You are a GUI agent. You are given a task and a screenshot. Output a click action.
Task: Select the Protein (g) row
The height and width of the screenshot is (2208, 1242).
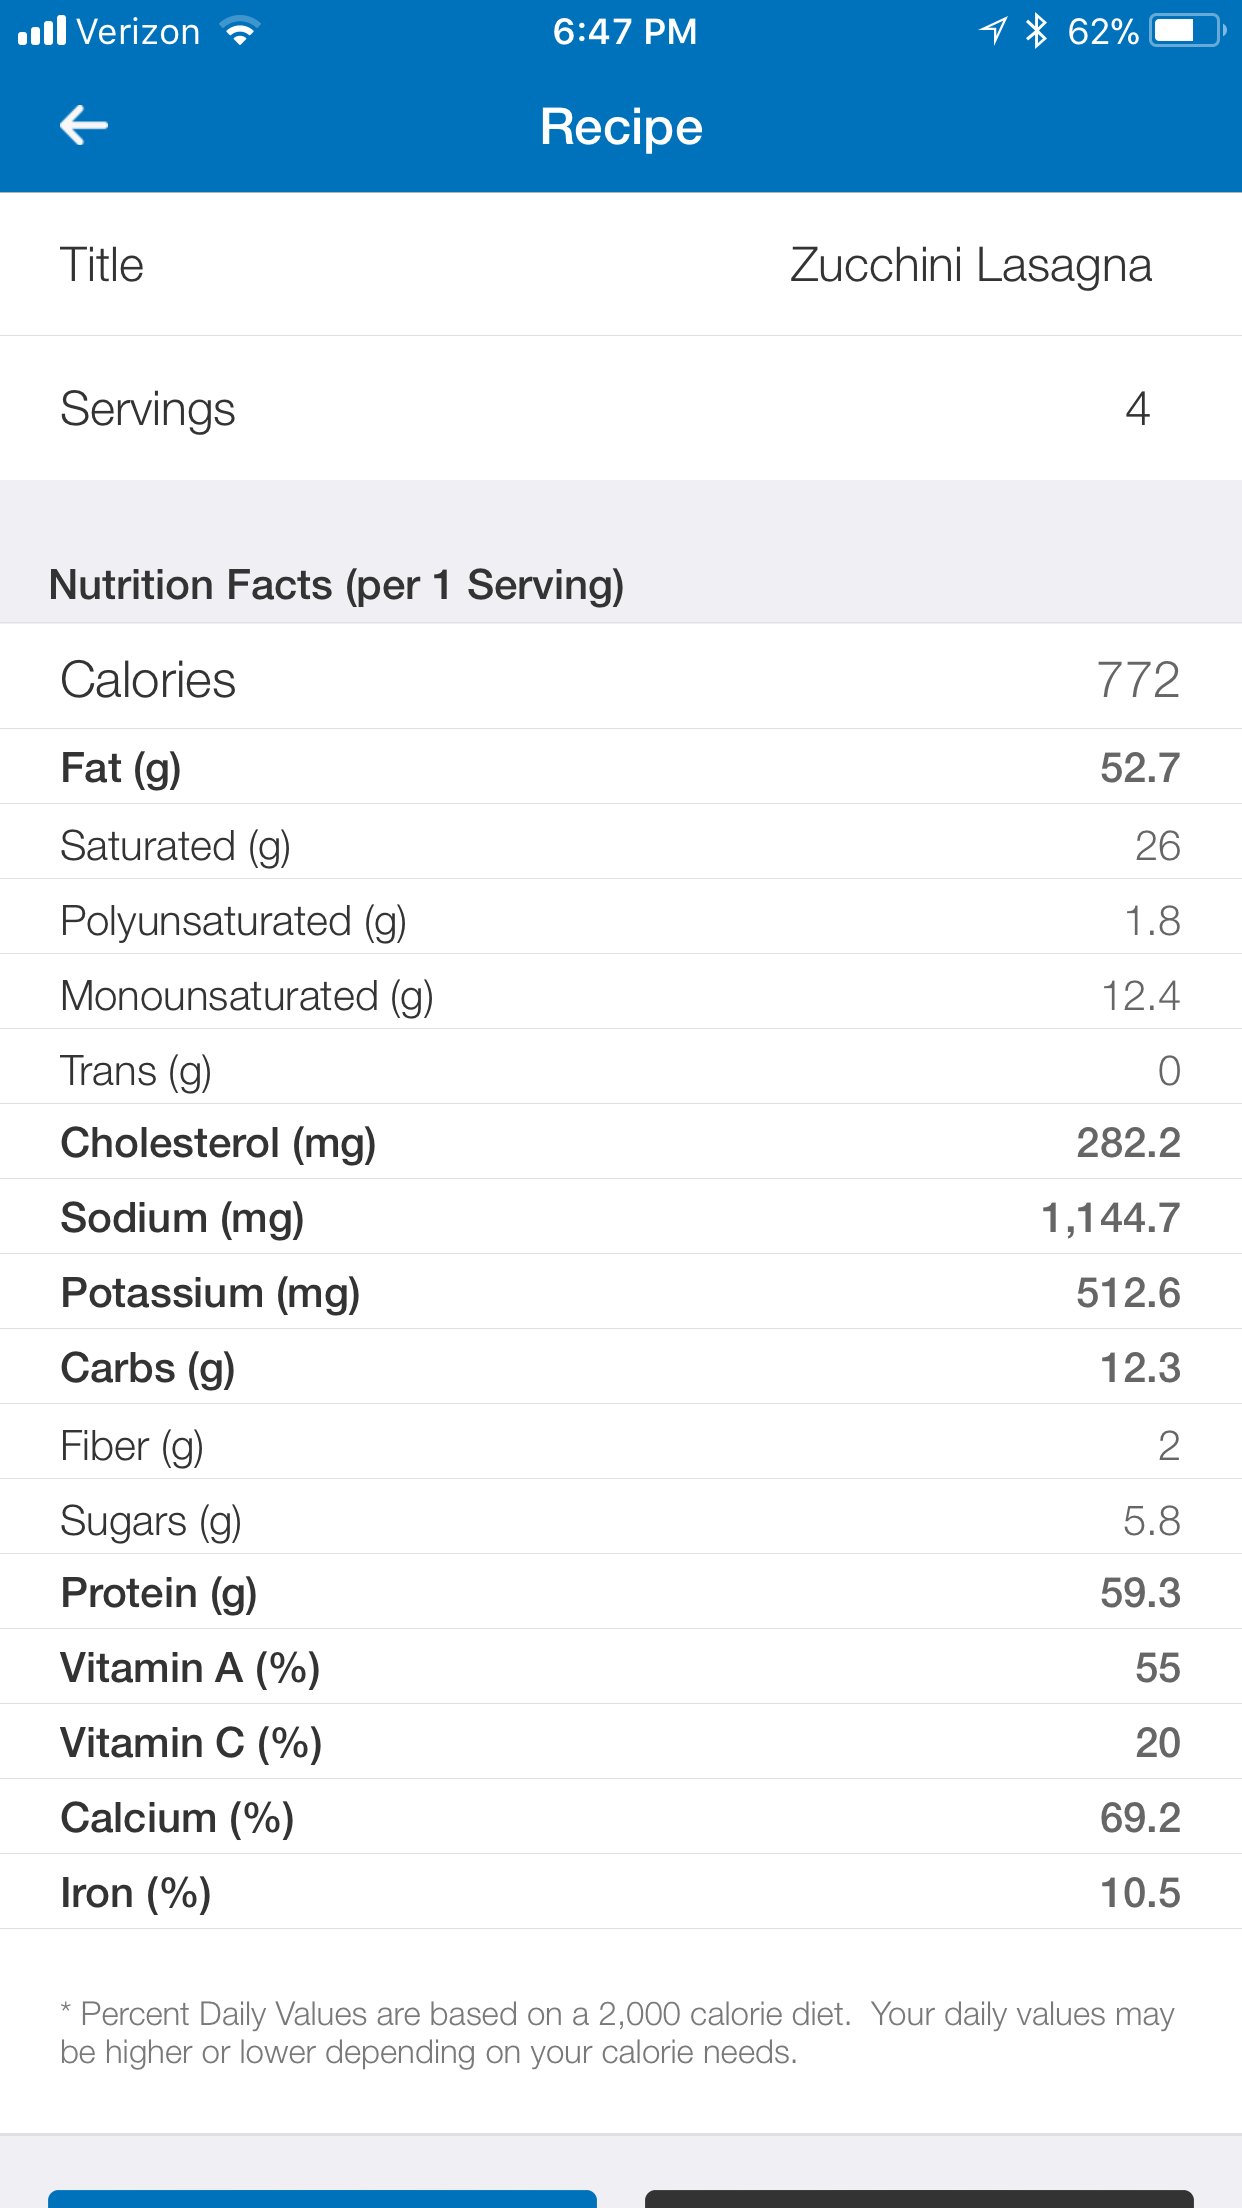pyautogui.click(x=620, y=1593)
